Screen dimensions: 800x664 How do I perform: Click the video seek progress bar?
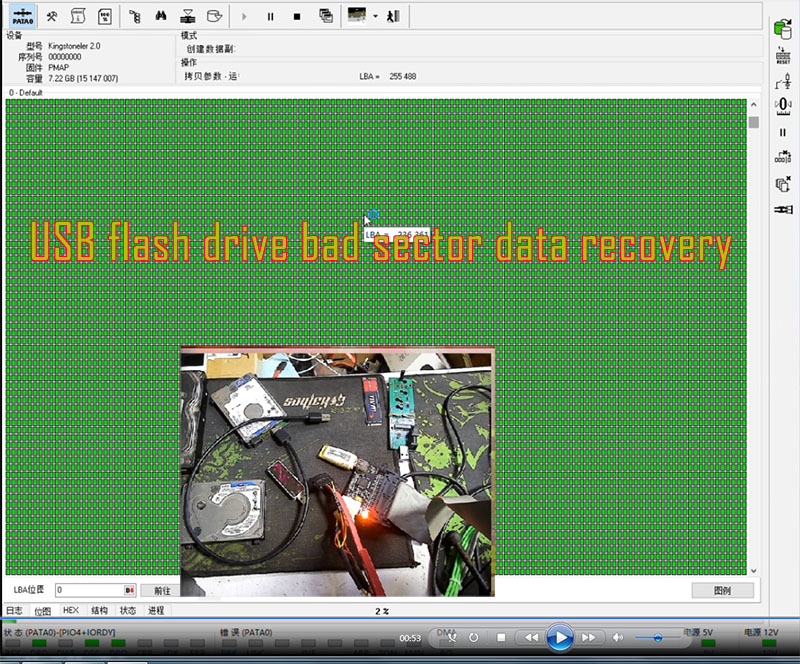click(x=400, y=620)
